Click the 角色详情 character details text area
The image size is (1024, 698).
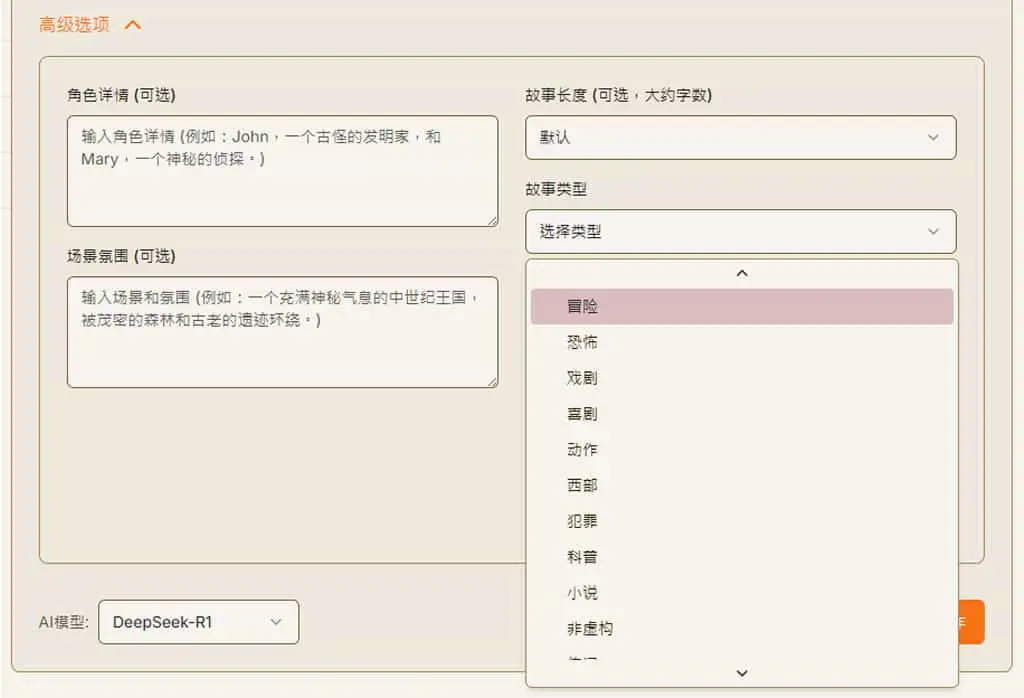click(282, 171)
